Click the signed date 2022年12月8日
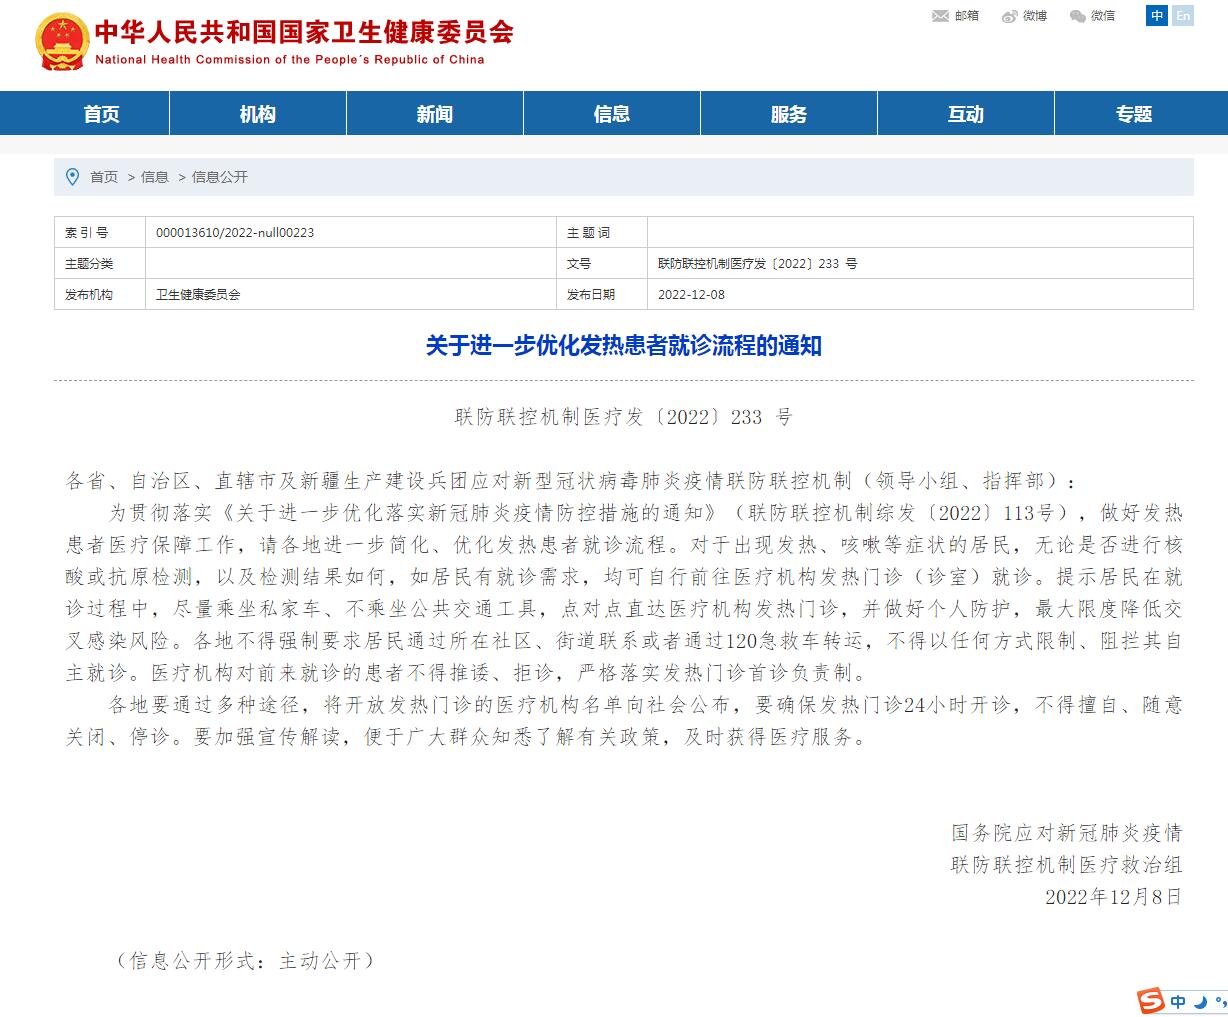The image size is (1228, 1017). (1113, 896)
